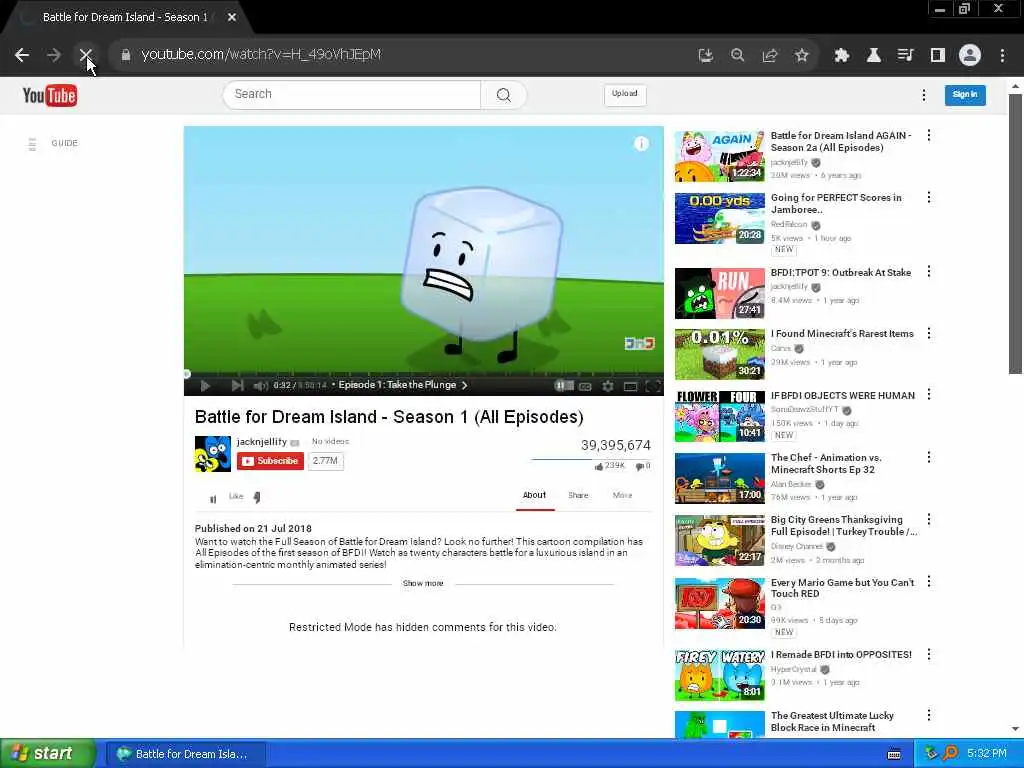Show the video info card icon
The image size is (1024, 768).
click(641, 144)
